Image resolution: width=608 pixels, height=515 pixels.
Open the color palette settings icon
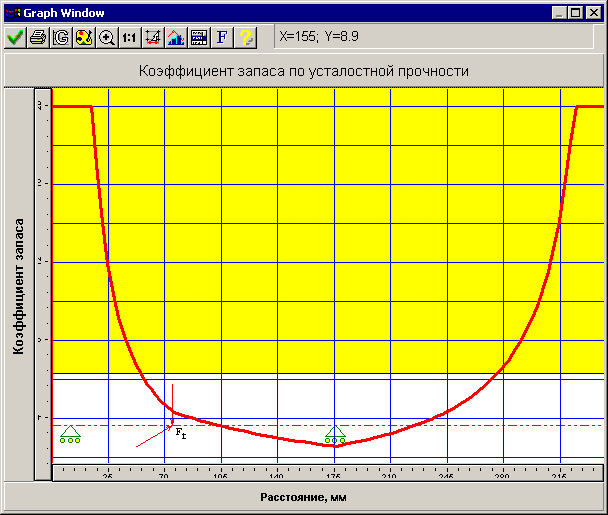point(84,38)
